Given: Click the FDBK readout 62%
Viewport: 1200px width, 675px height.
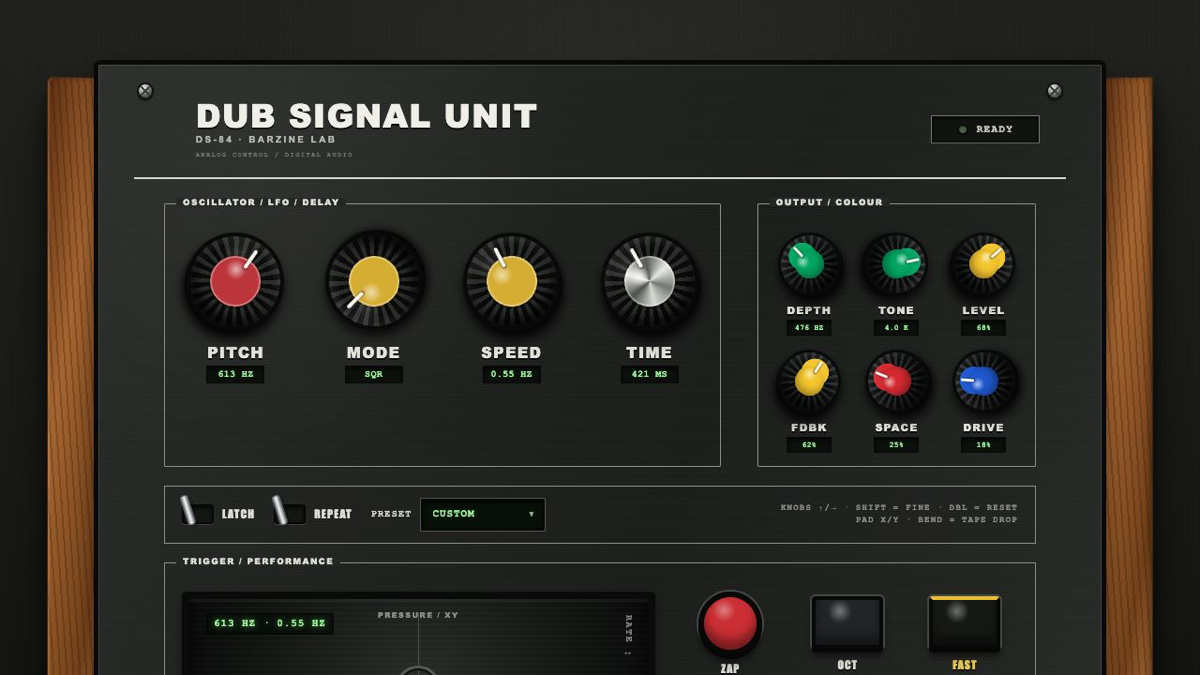Looking at the screenshot, I should (809, 445).
